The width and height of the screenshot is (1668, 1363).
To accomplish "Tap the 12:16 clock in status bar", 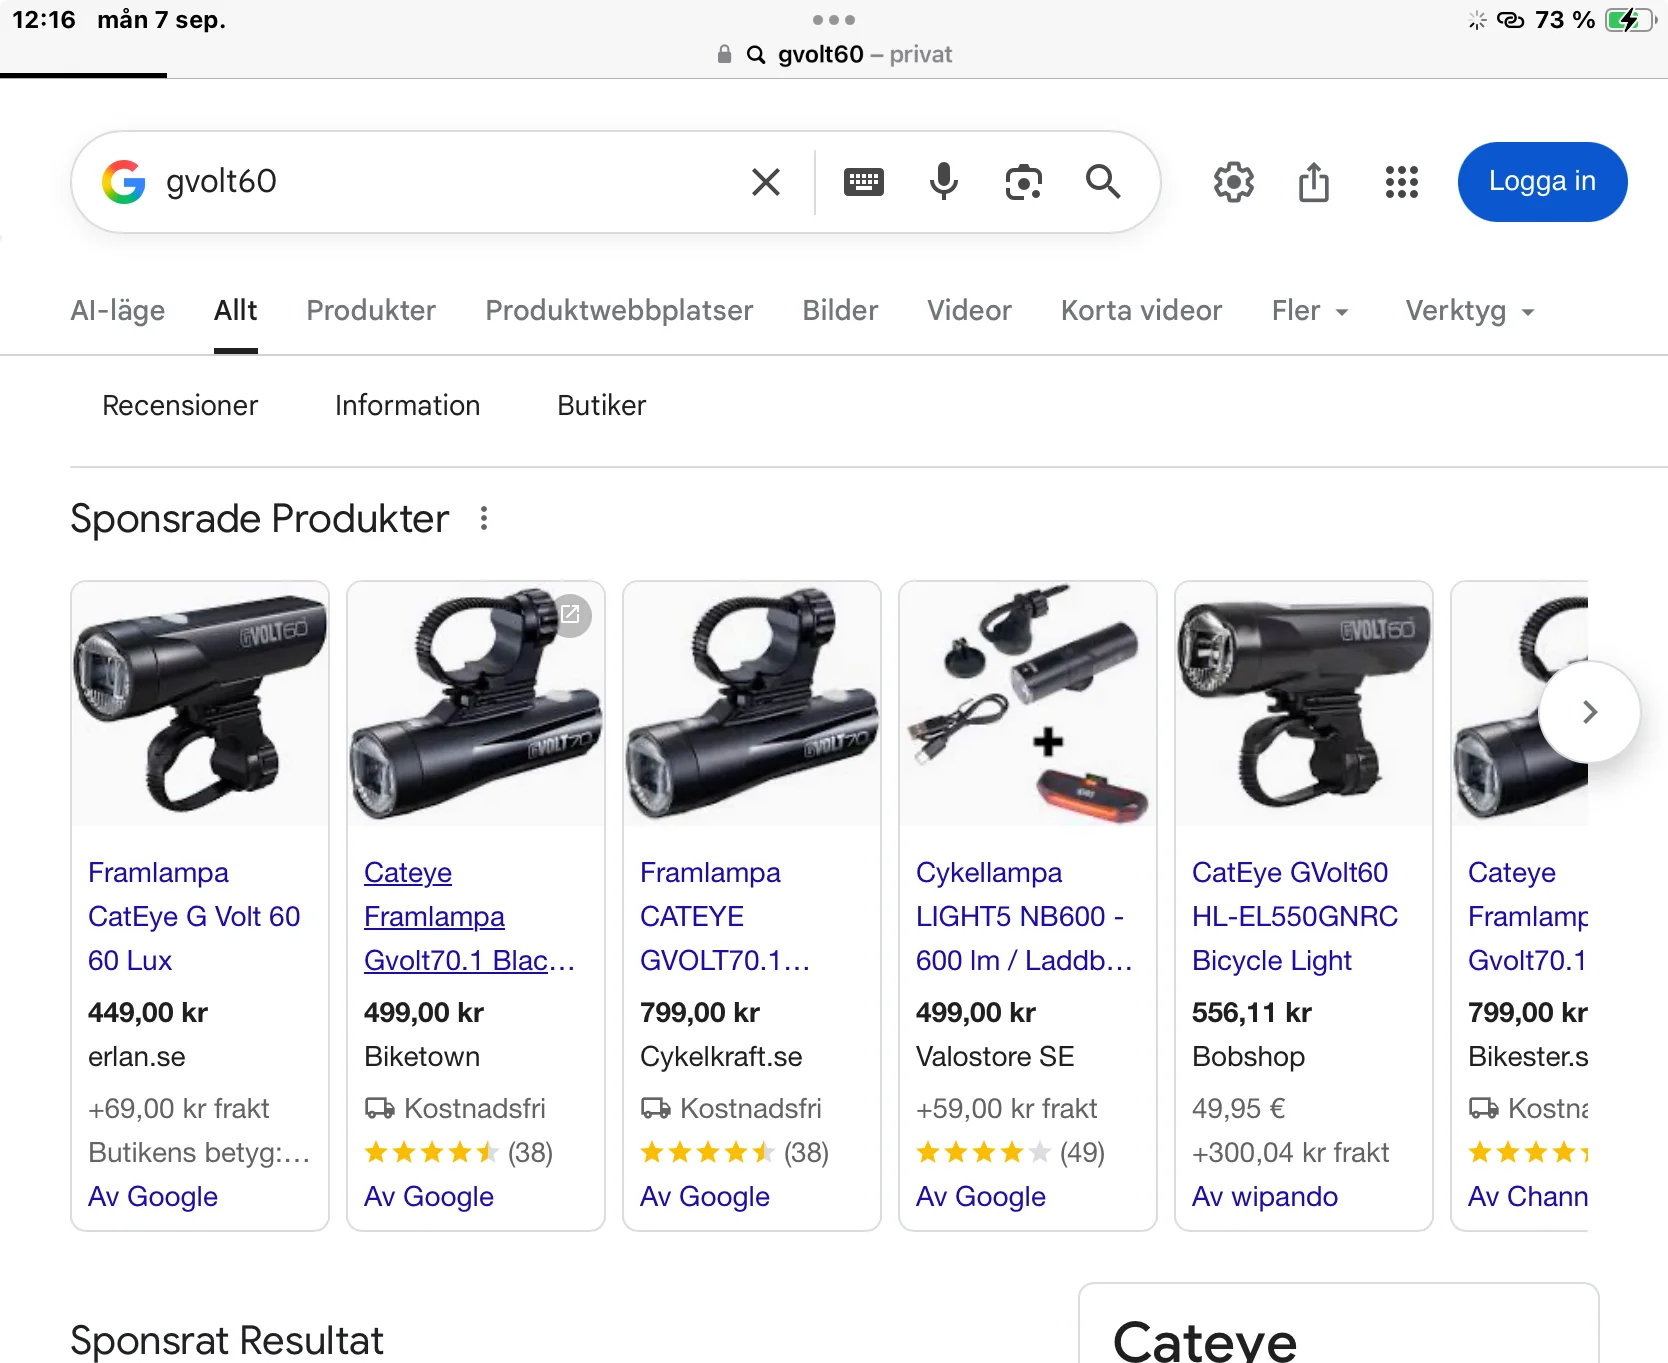I will tap(44, 20).
